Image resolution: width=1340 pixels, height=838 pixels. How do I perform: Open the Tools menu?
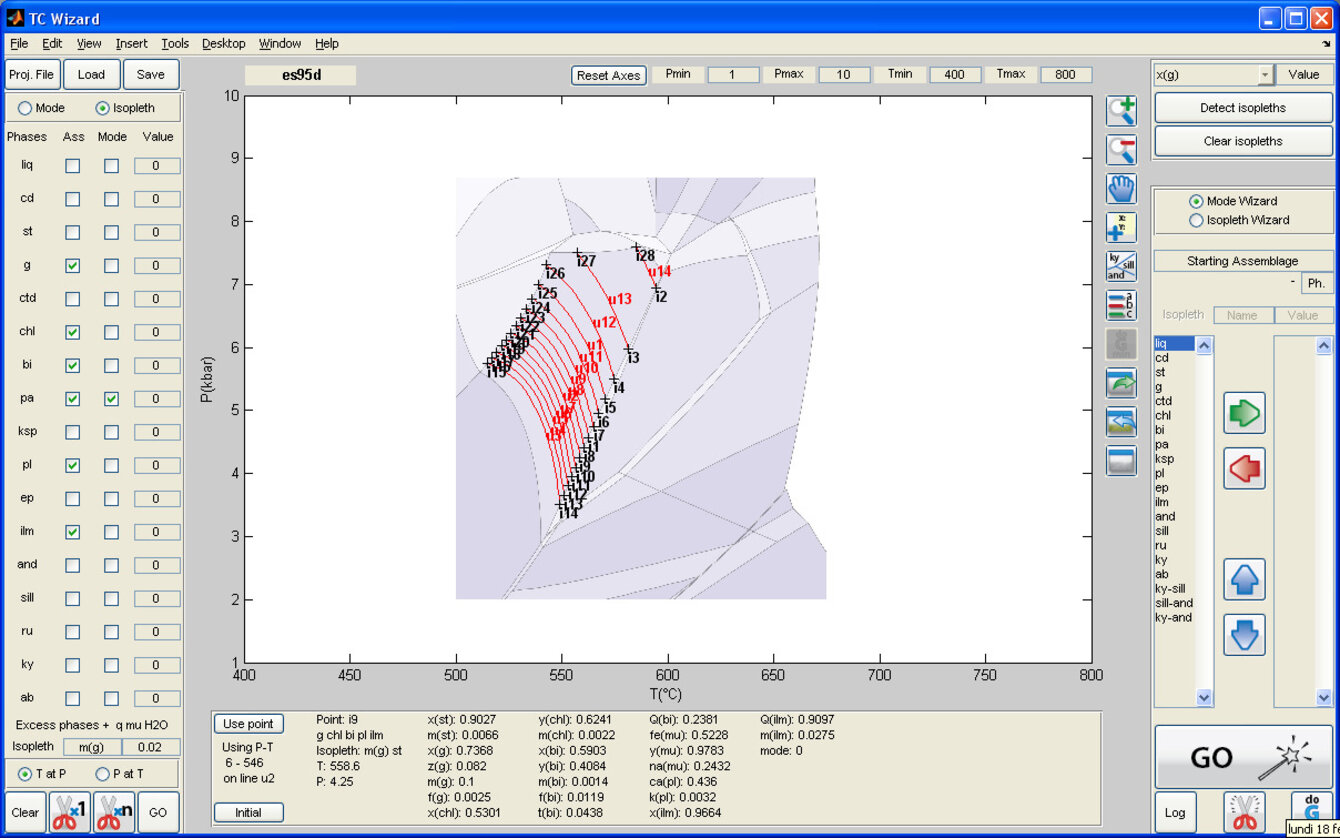(x=175, y=44)
